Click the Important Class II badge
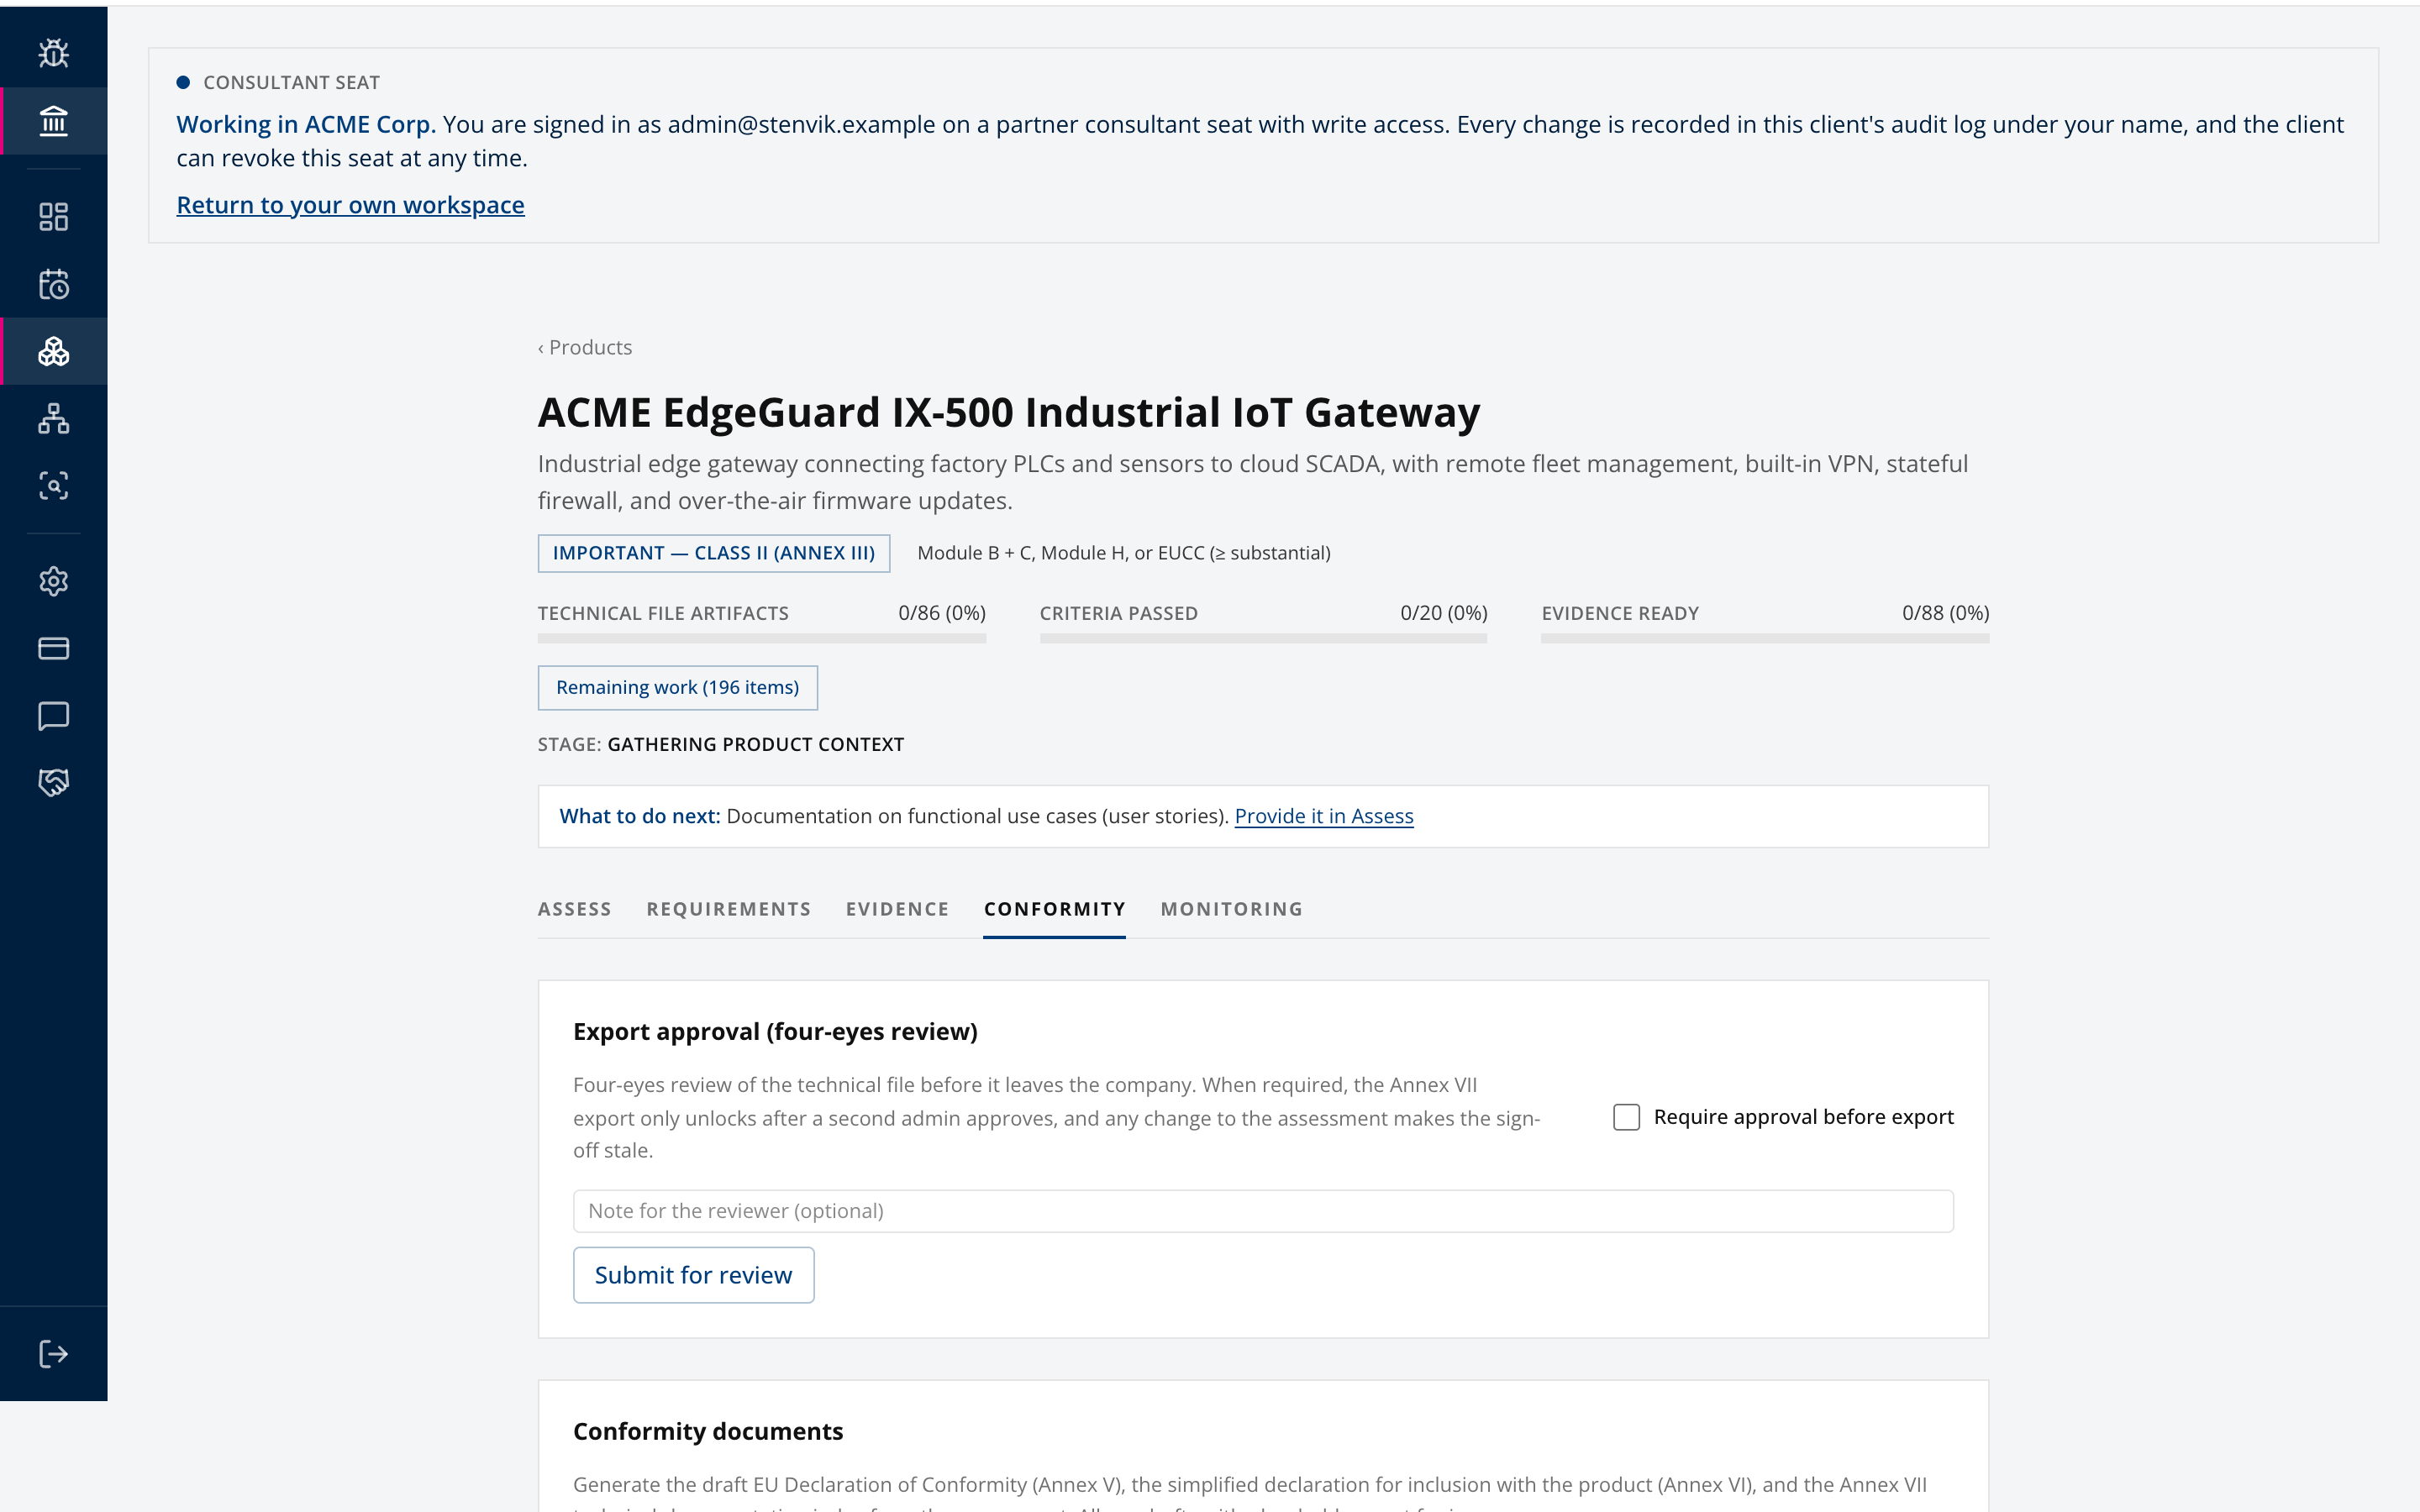Screen dimensions: 2420x1512 [713, 553]
